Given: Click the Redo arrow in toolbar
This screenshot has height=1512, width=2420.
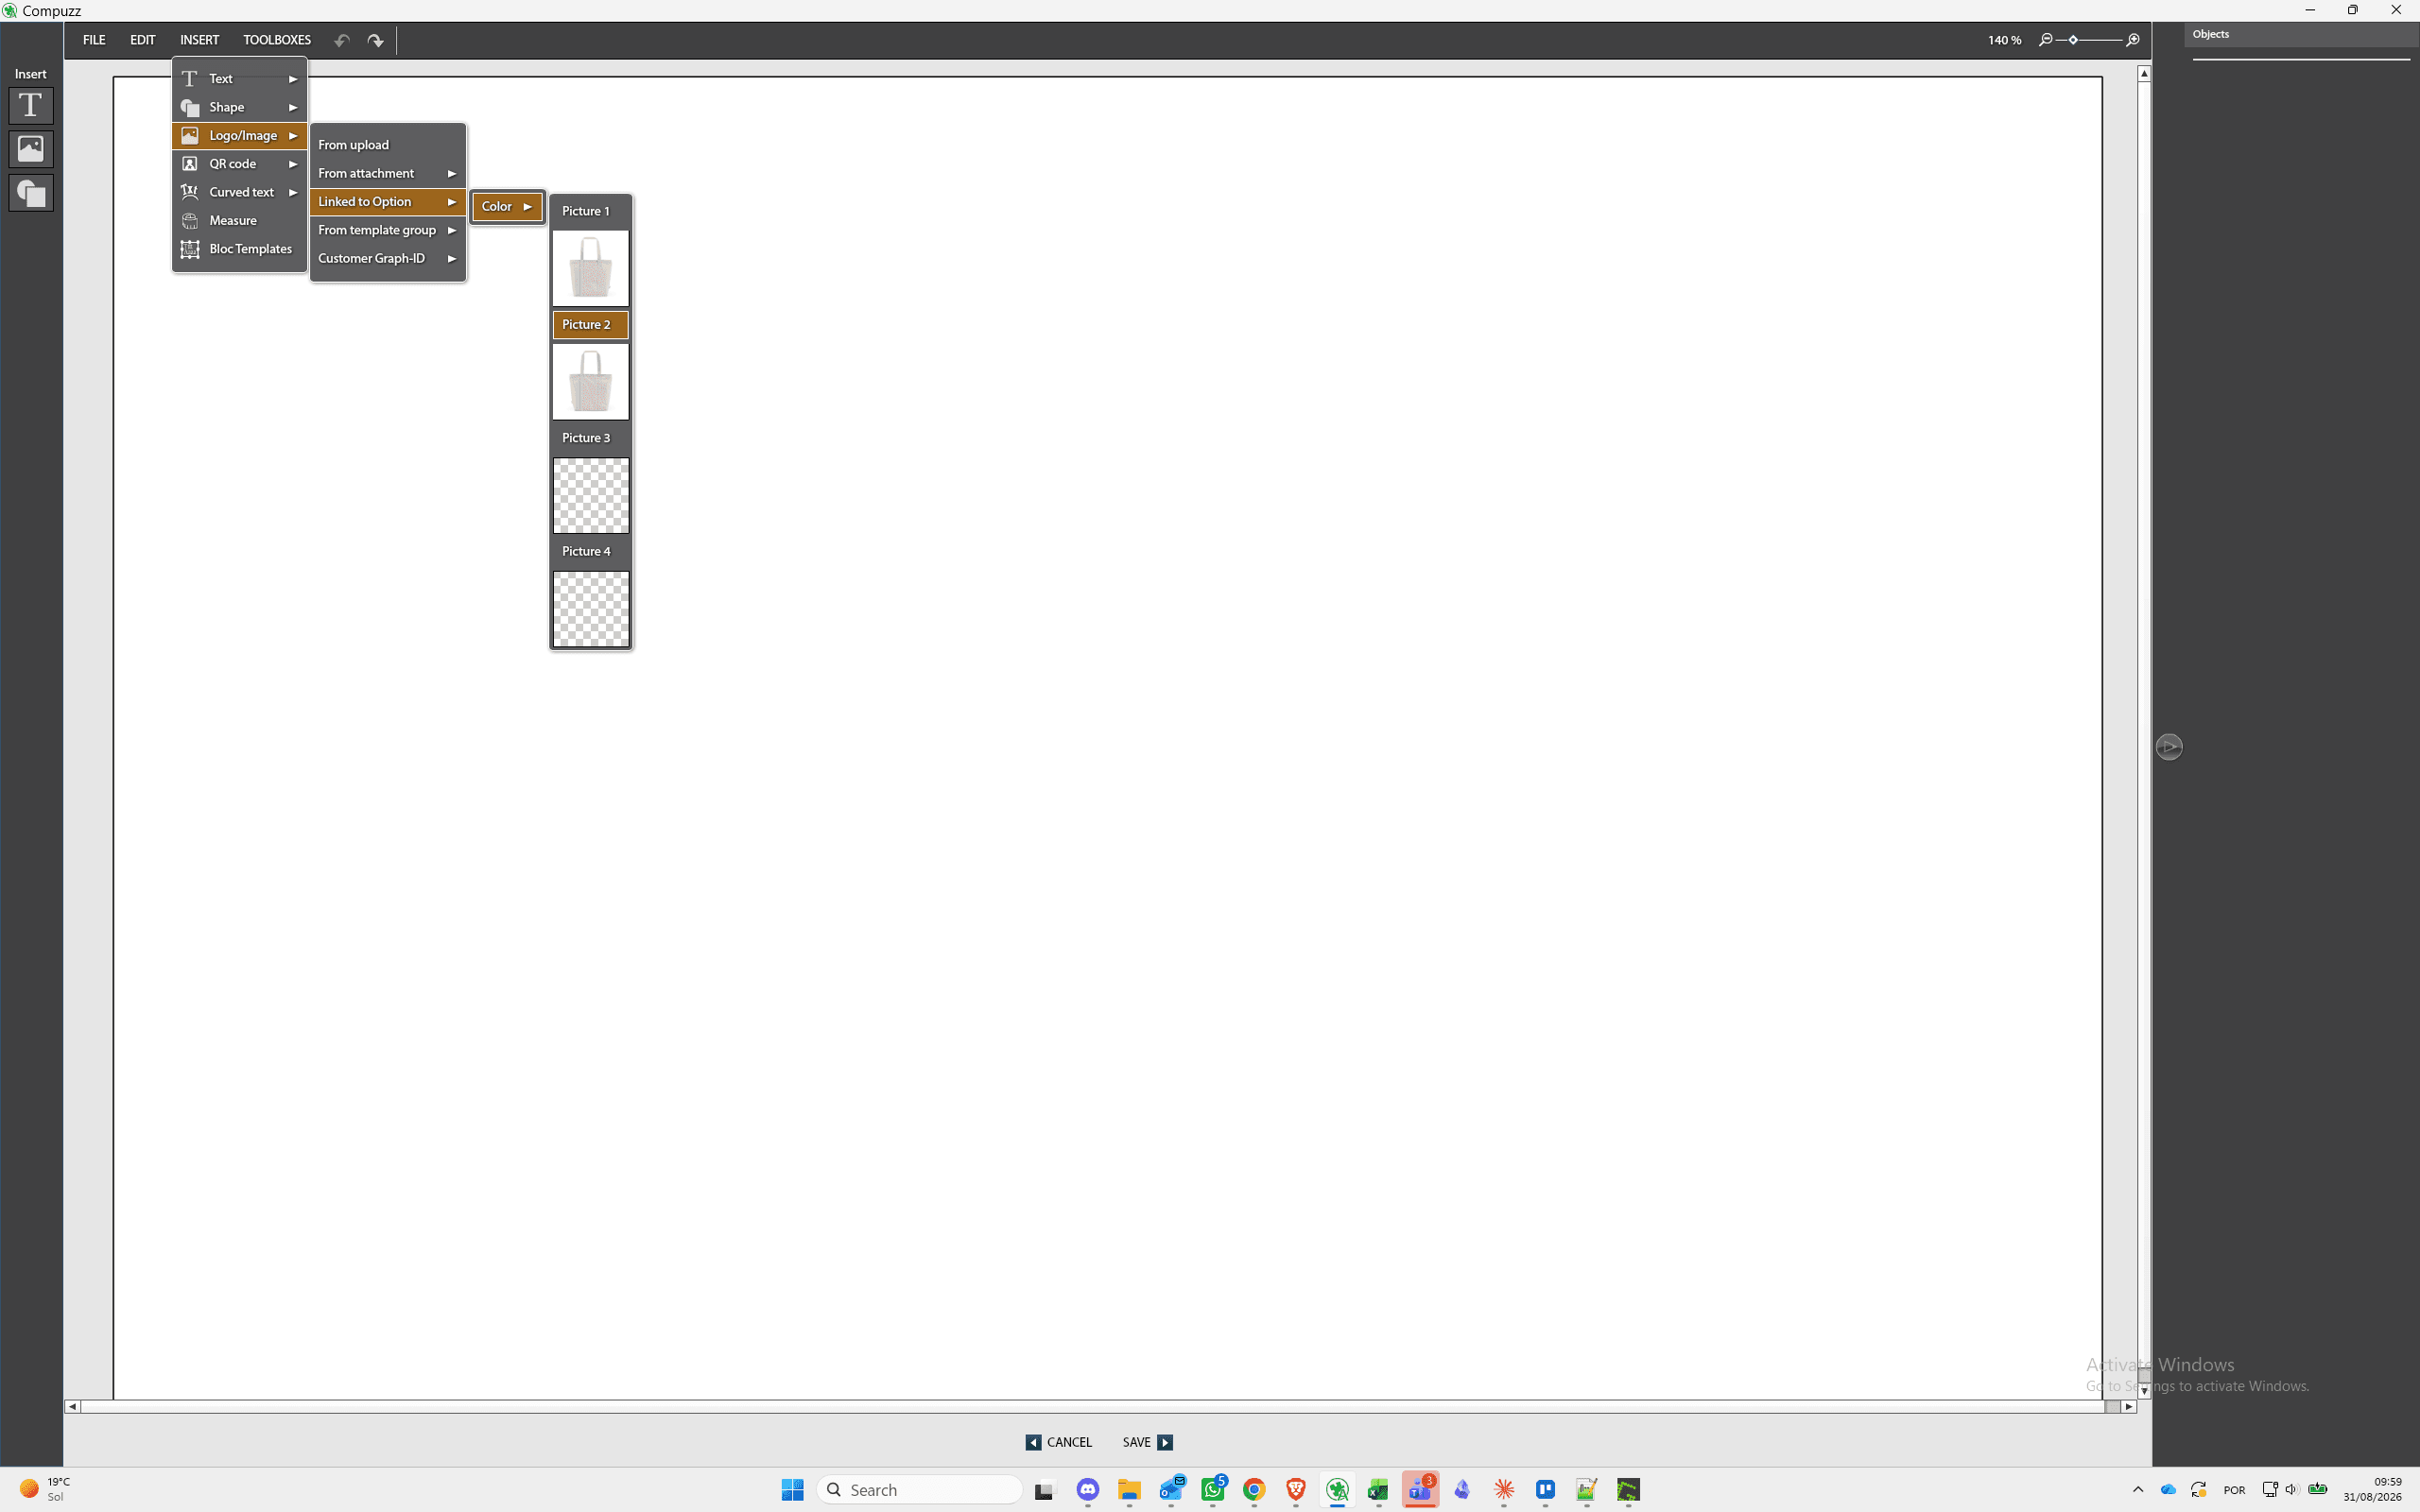Looking at the screenshot, I should [375, 41].
